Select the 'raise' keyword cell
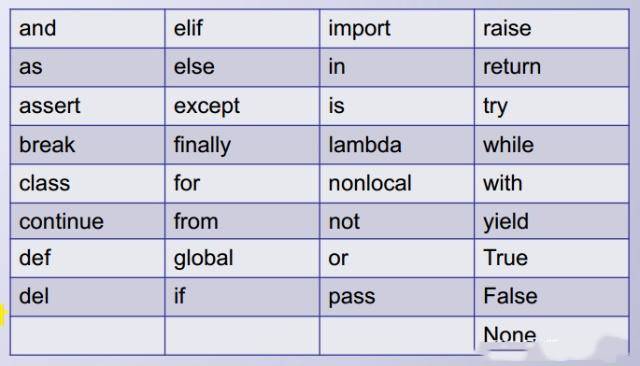 coord(552,29)
